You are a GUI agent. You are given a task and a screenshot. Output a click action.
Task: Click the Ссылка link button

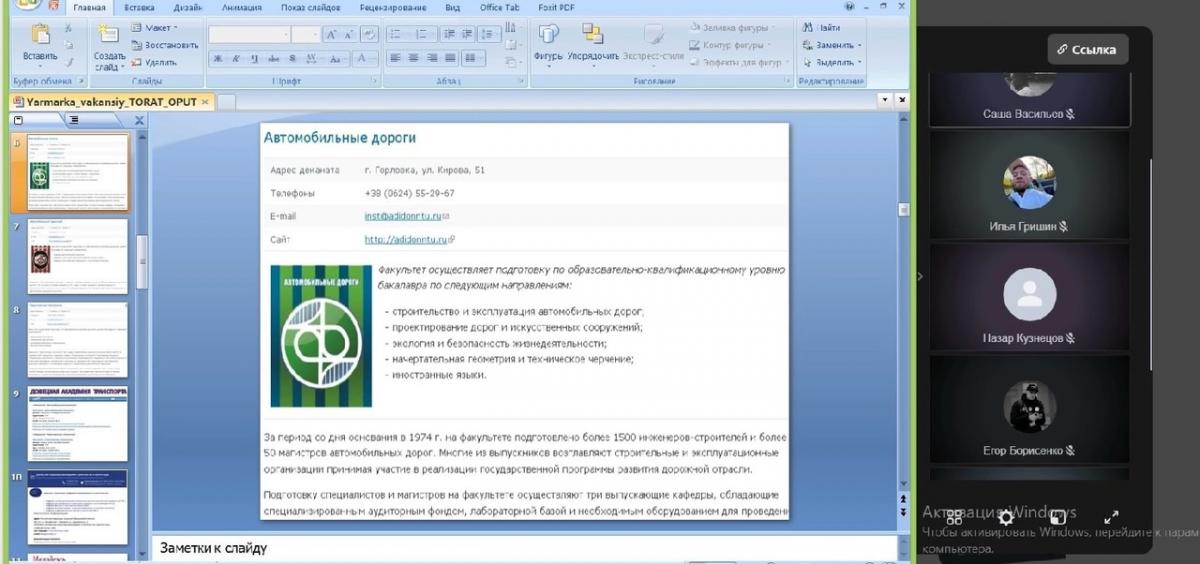1088,49
